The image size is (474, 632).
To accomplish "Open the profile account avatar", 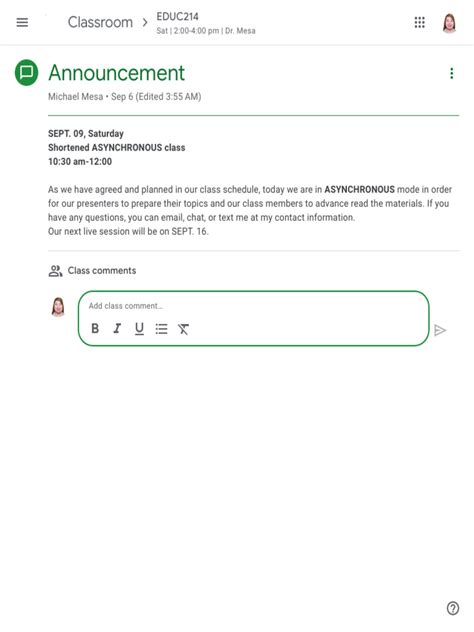I will point(449,23).
